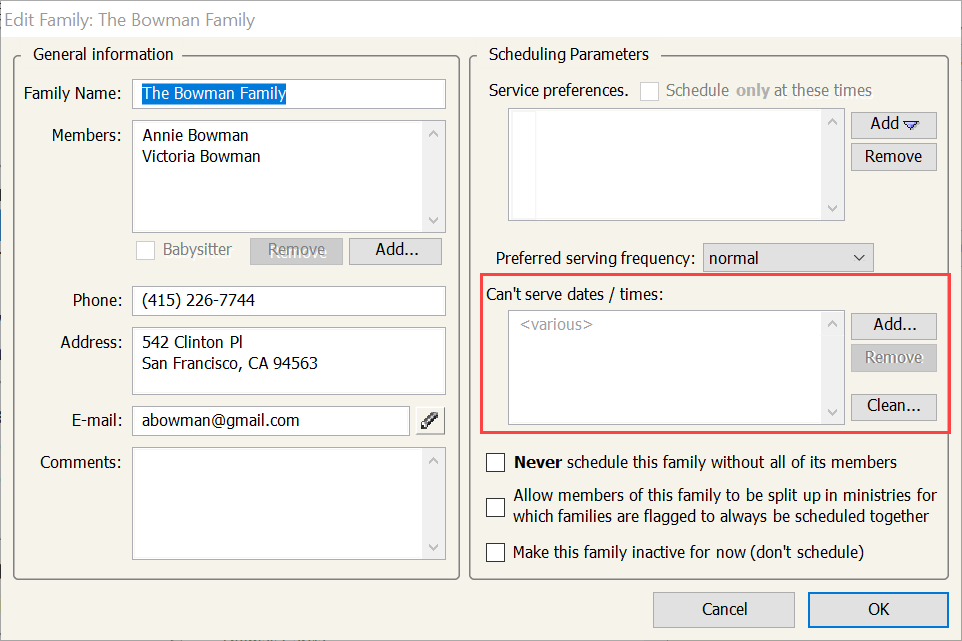Click the Family Name text field
Viewport: 962px width, 641px height.
[x=288, y=94]
